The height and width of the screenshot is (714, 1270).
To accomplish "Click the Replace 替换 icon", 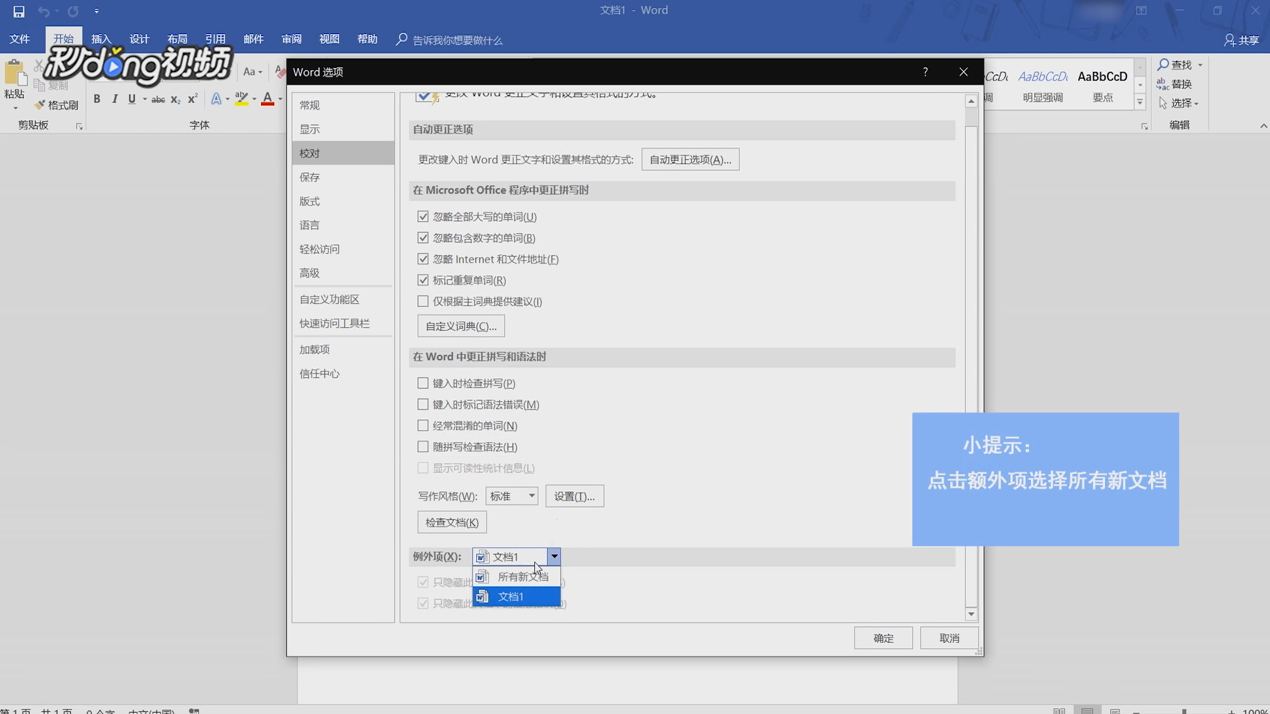I will pos(1163,84).
